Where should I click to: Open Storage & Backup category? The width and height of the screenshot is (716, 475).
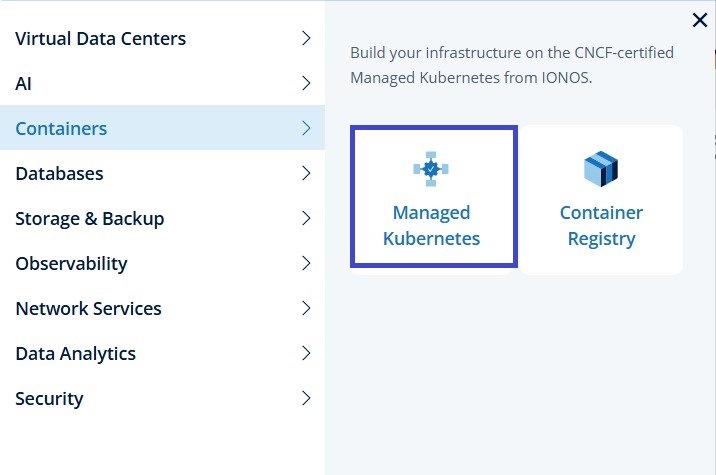[x=90, y=218]
